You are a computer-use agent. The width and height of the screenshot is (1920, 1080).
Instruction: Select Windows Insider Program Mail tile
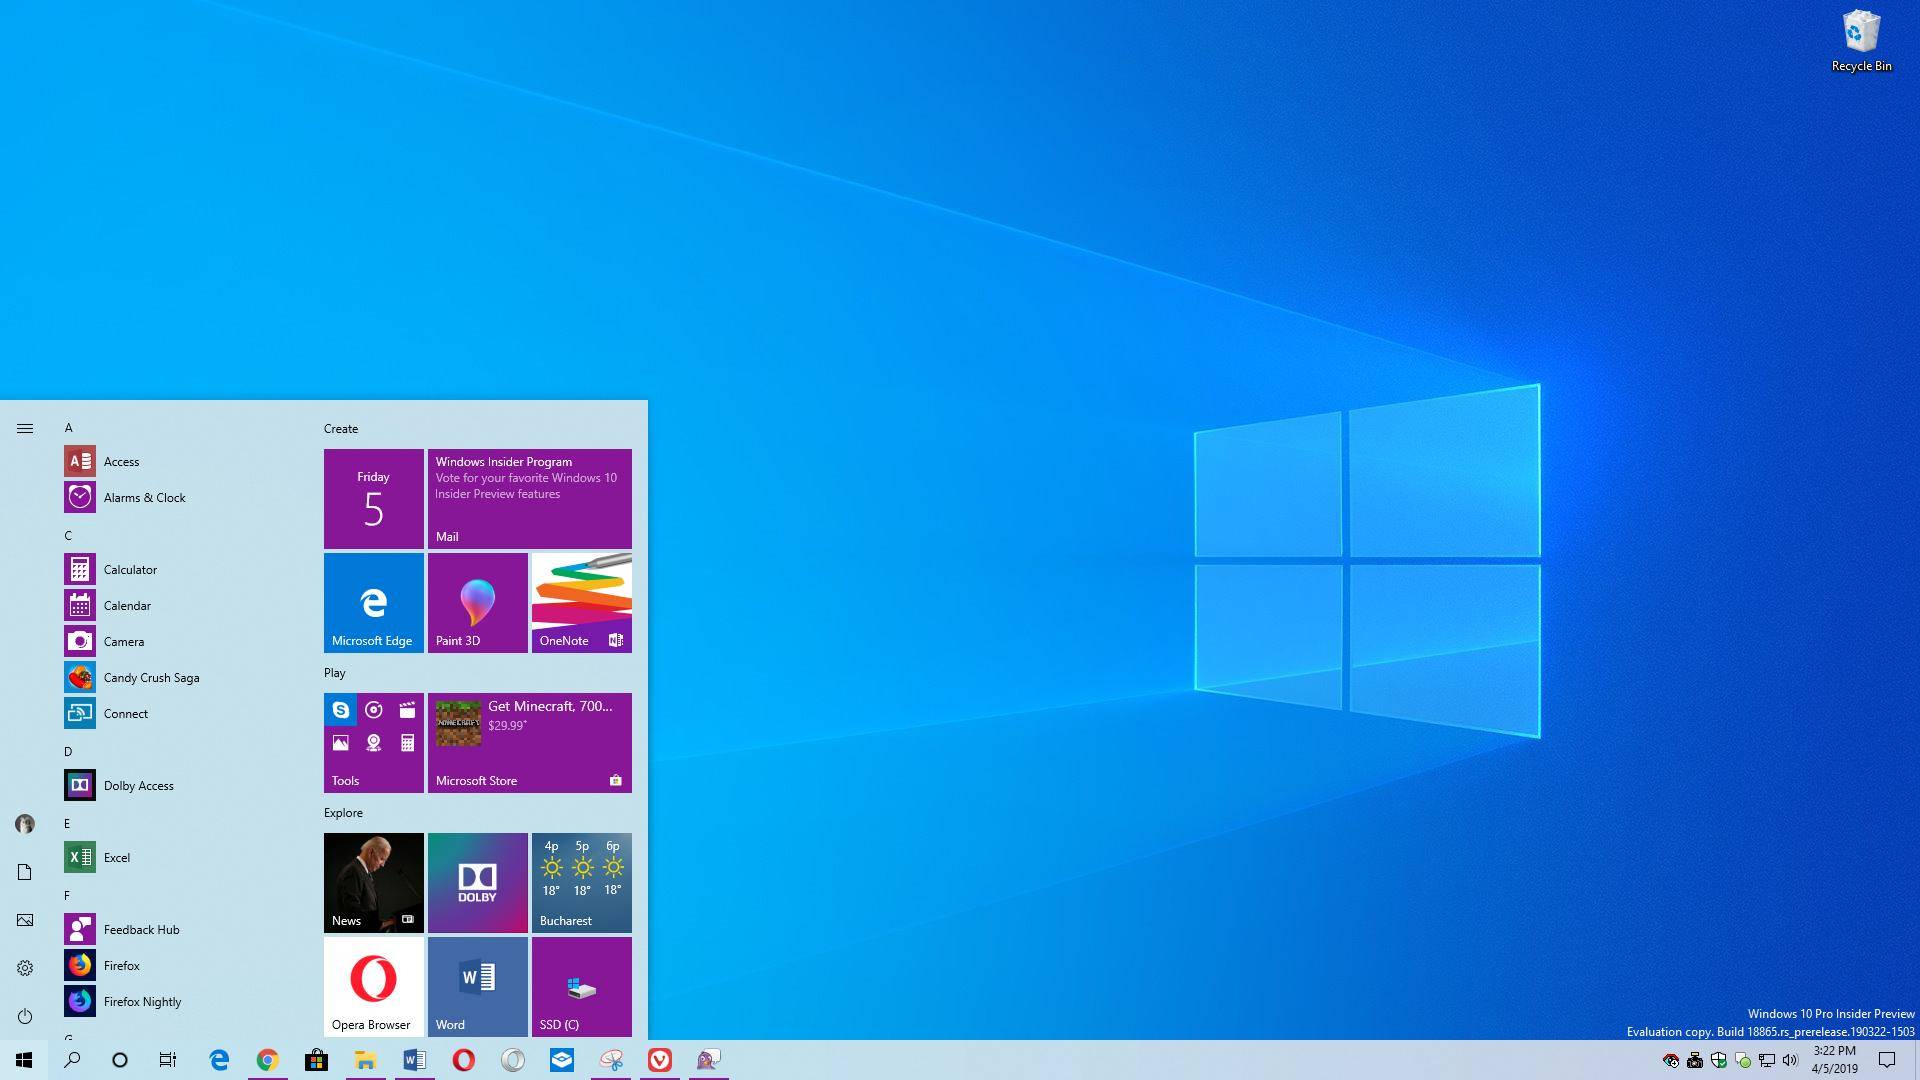tap(529, 497)
